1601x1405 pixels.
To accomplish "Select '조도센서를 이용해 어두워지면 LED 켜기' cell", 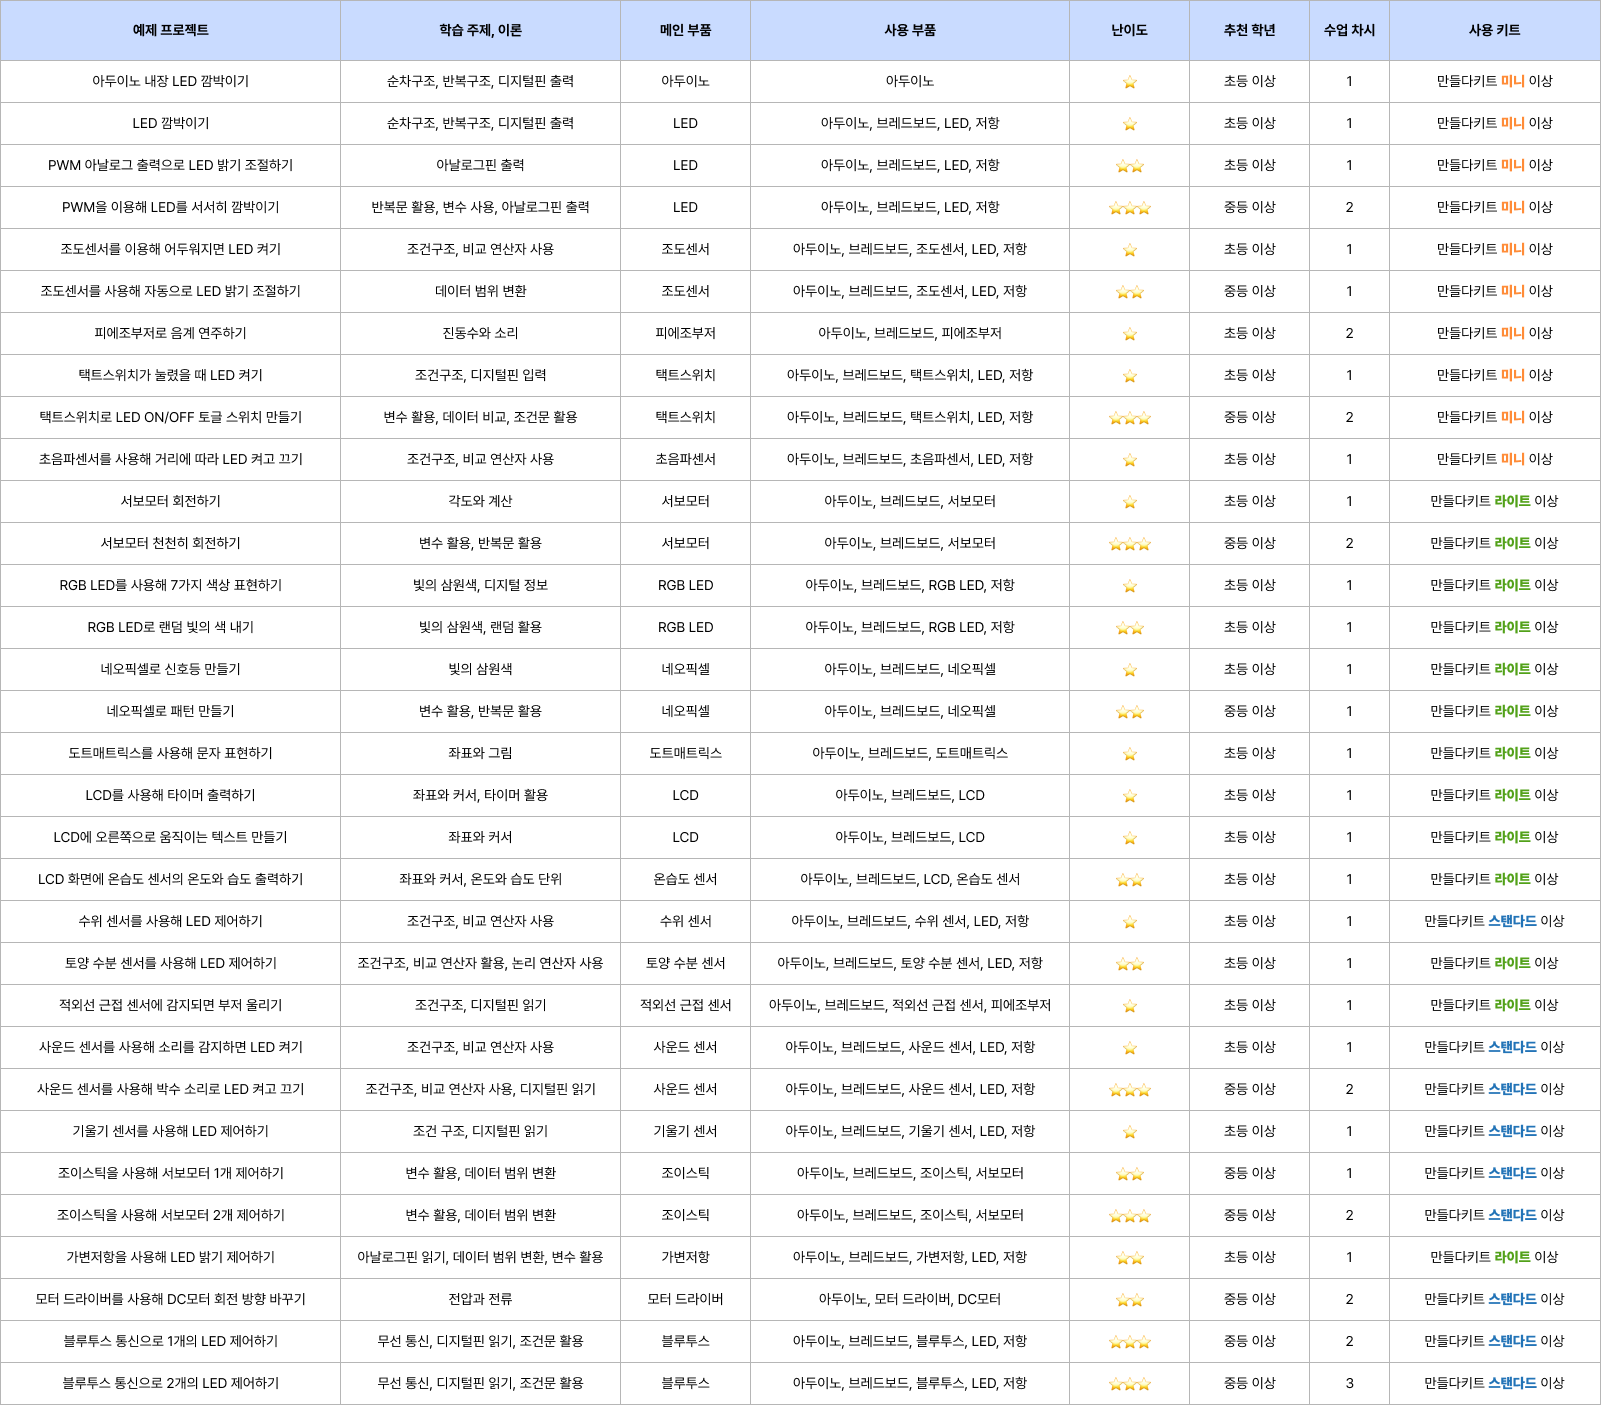I will 170,249.
